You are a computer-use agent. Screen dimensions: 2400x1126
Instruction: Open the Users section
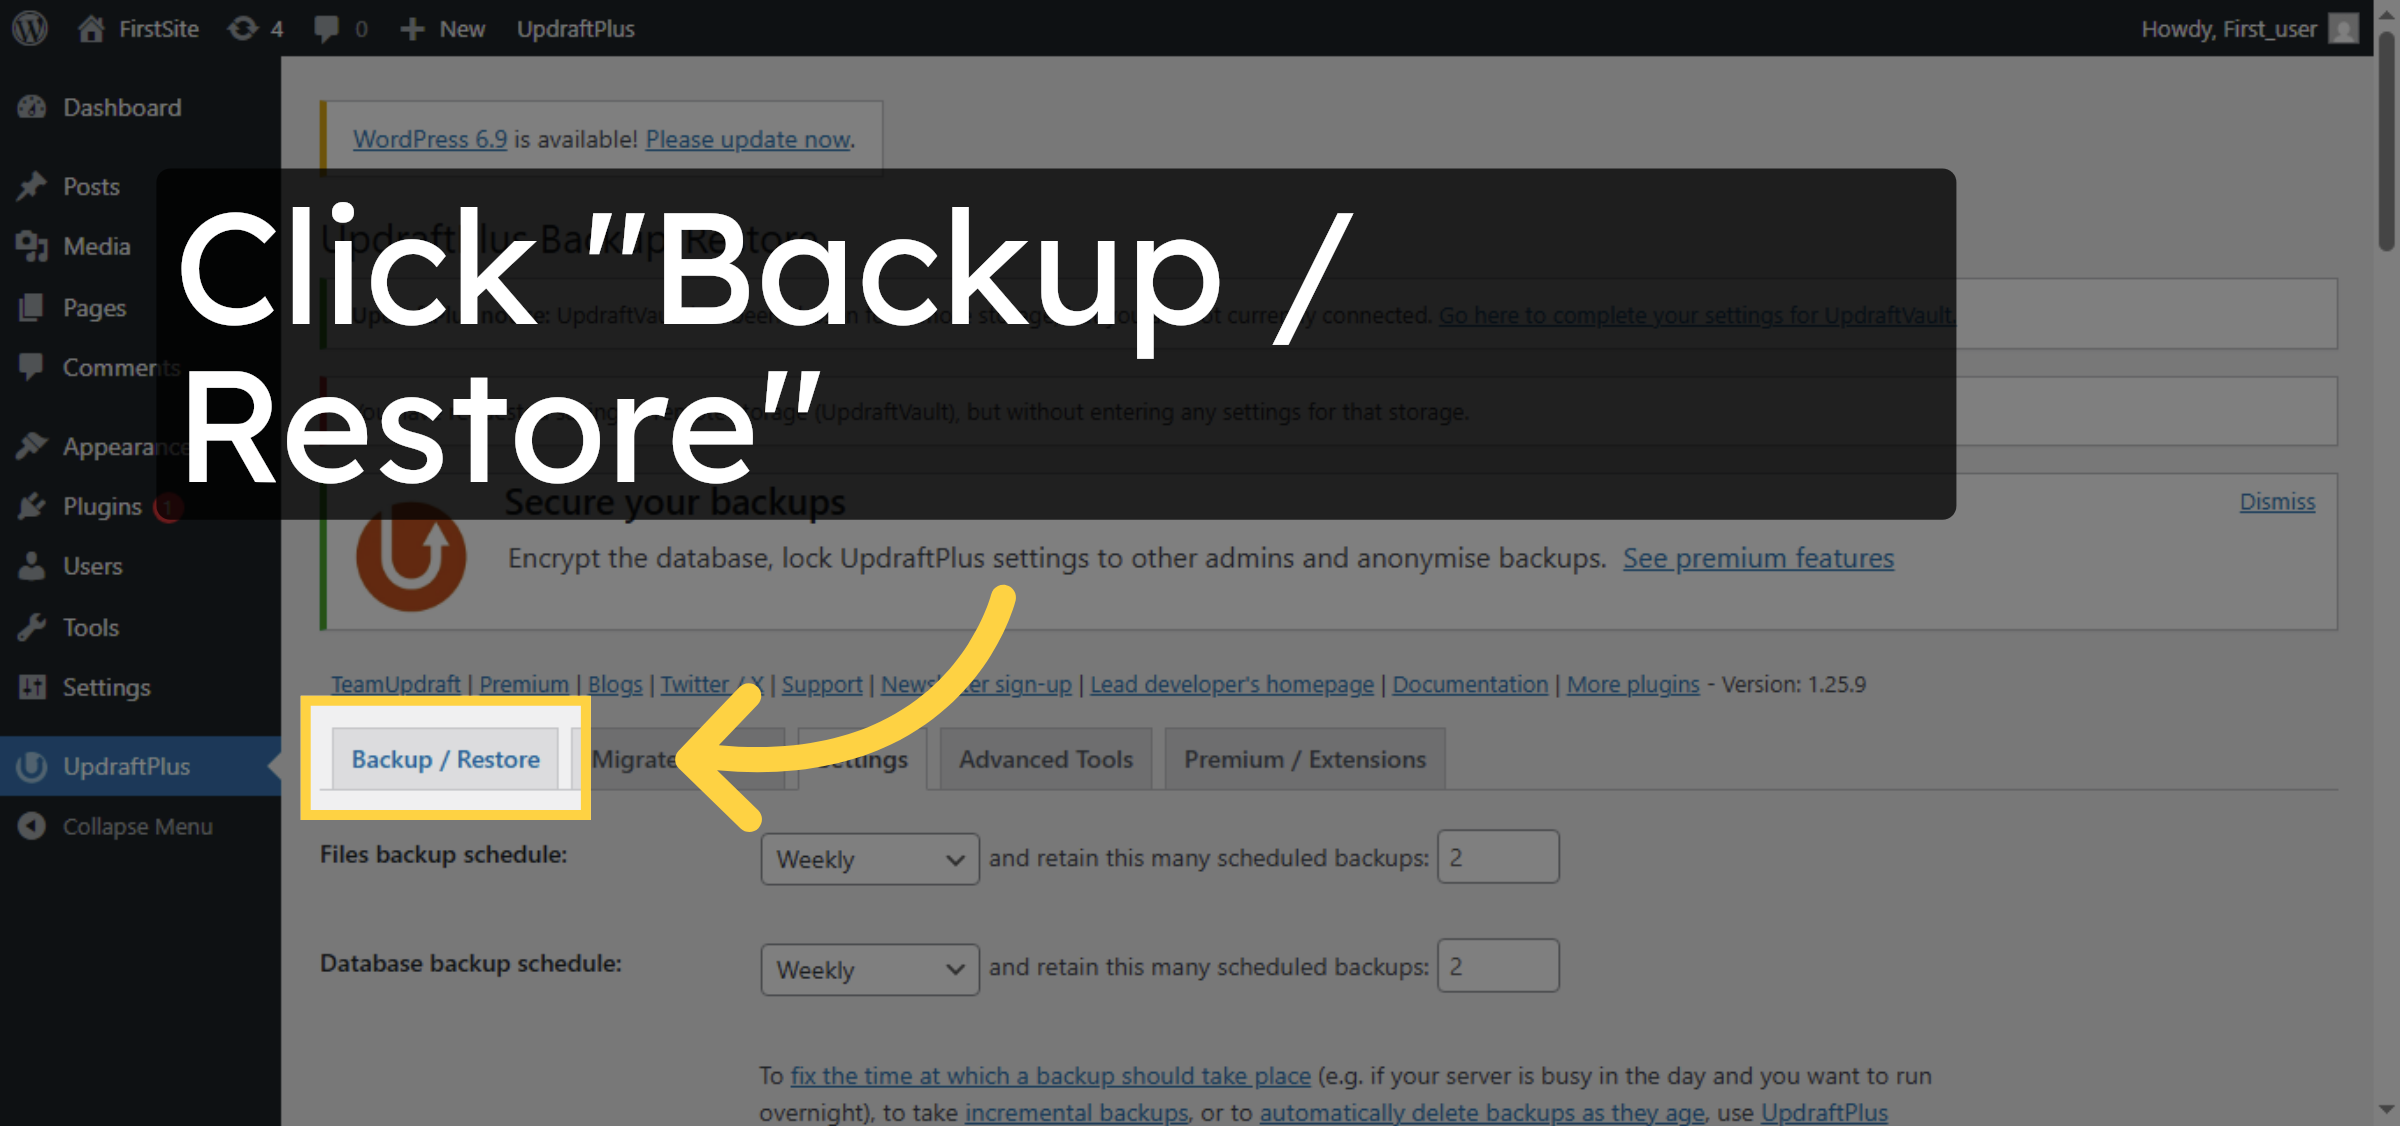coord(93,566)
